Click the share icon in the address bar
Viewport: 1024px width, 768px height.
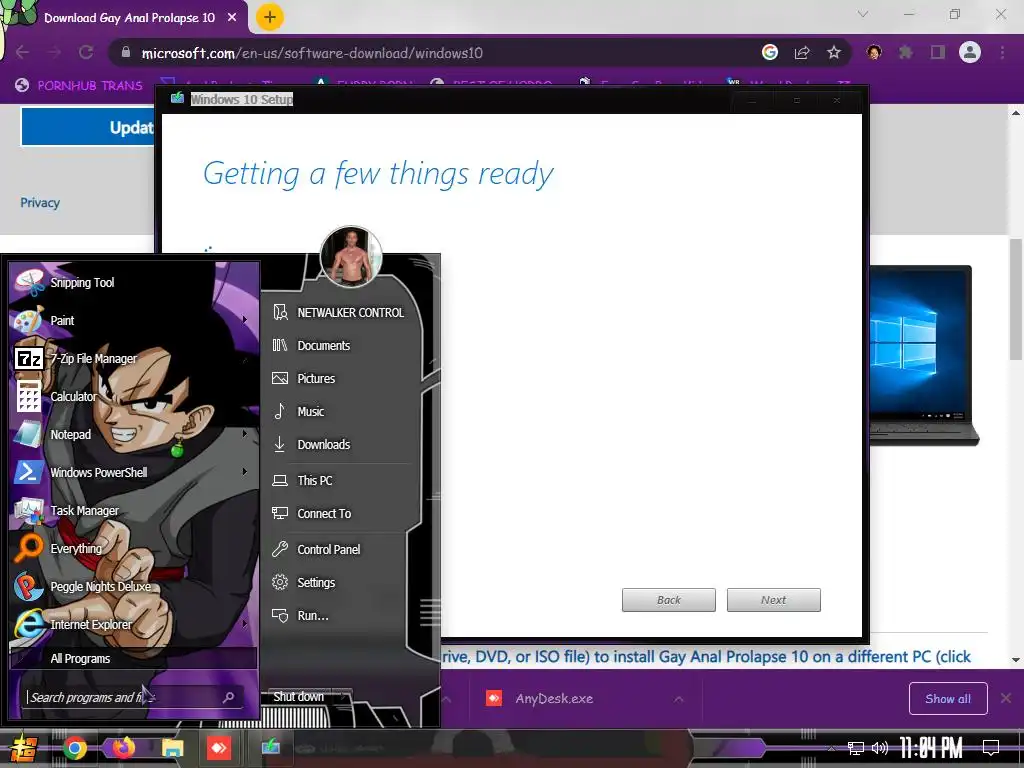click(802, 52)
